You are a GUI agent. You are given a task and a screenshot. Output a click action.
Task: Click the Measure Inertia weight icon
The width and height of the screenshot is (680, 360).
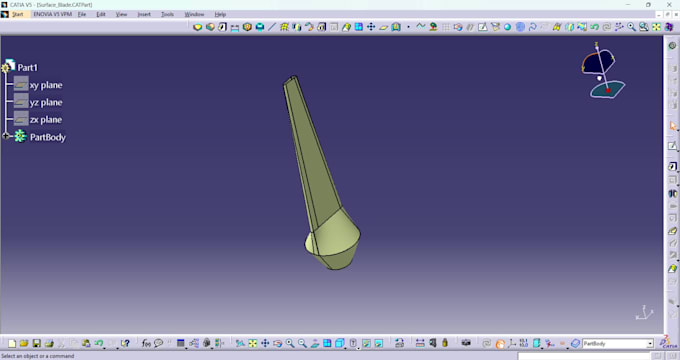445,343
